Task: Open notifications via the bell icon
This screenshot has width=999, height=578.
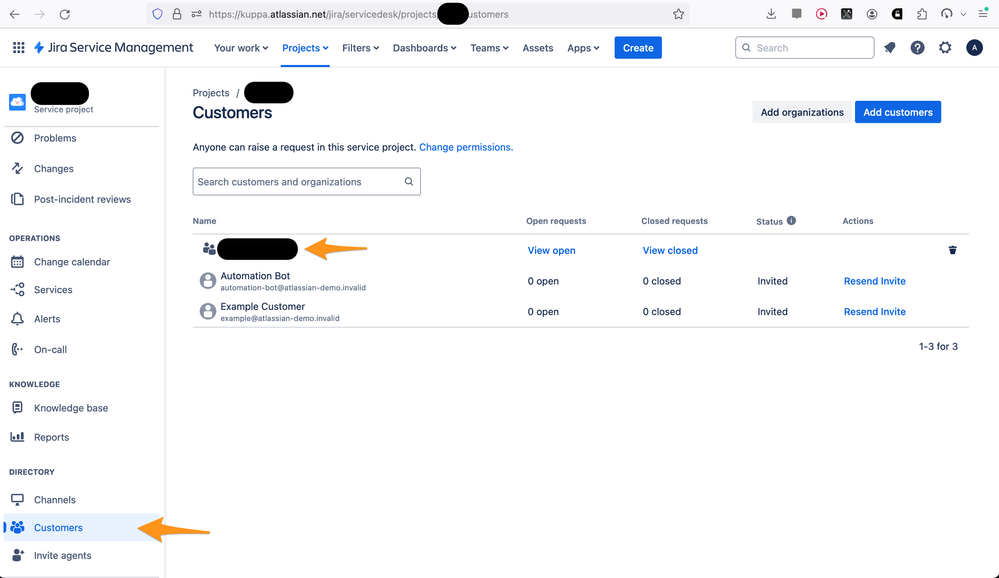Action: tap(889, 47)
